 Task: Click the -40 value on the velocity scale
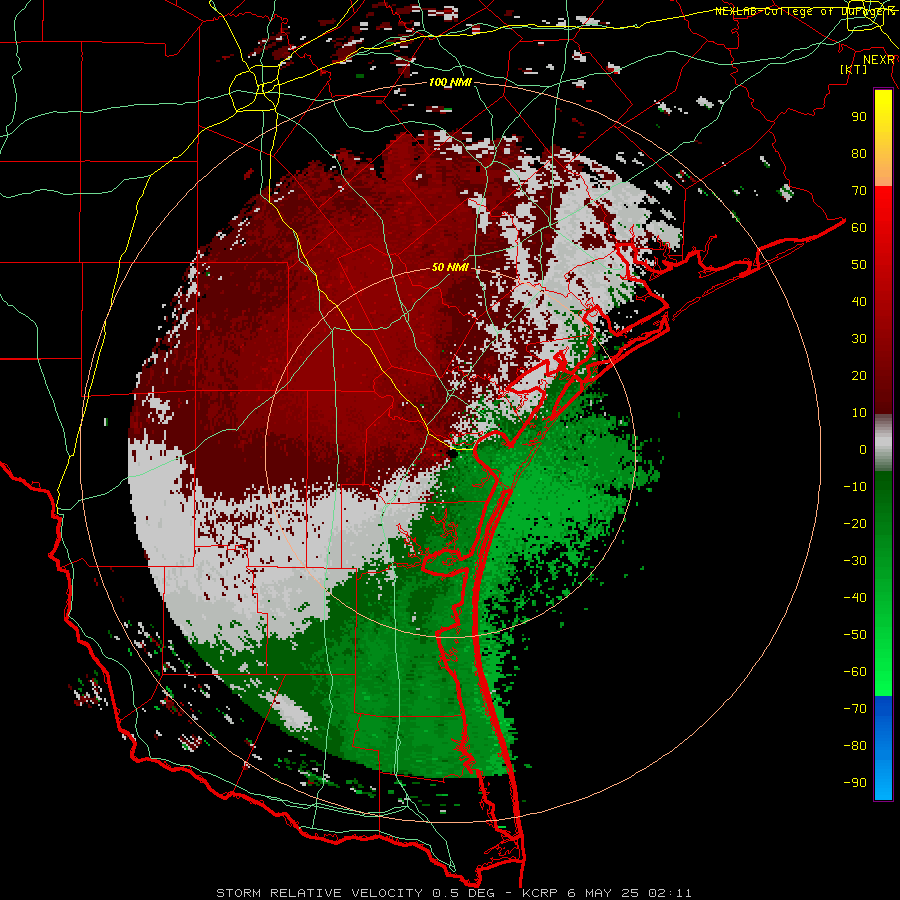tap(855, 598)
